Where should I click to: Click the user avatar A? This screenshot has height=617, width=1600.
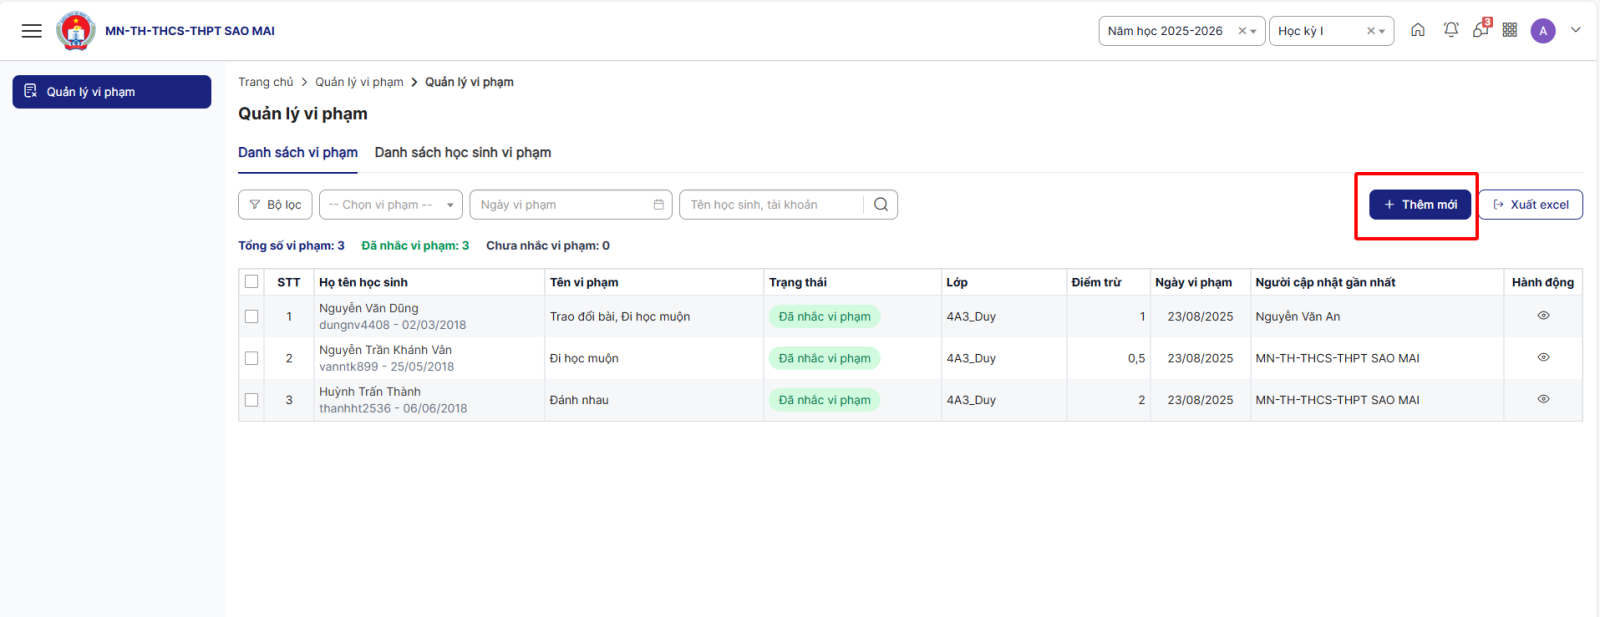[x=1543, y=31]
